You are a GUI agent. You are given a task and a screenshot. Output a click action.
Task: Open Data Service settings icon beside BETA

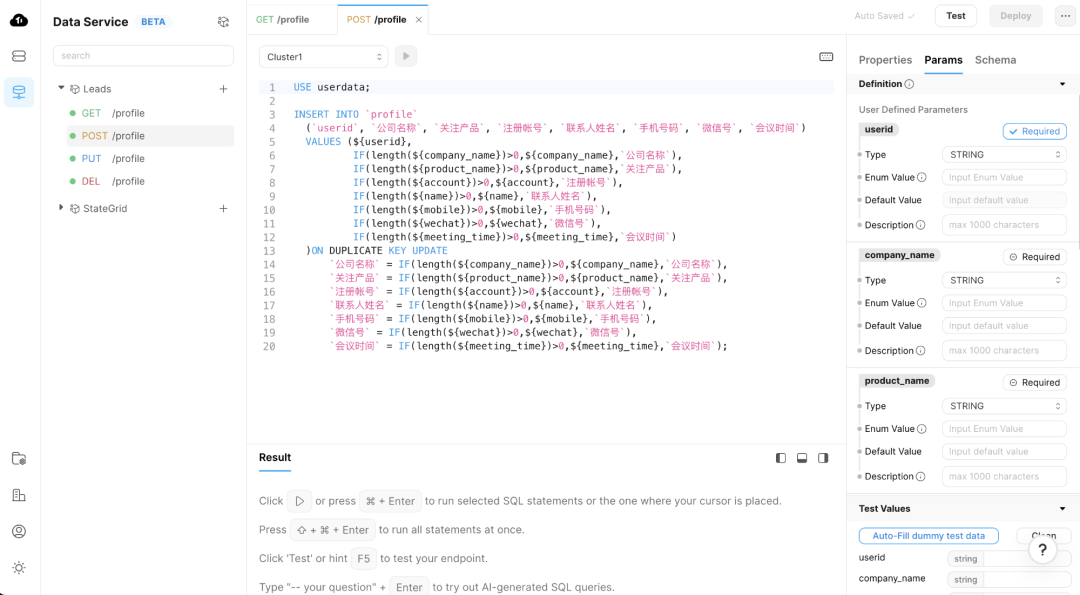[x=223, y=22]
